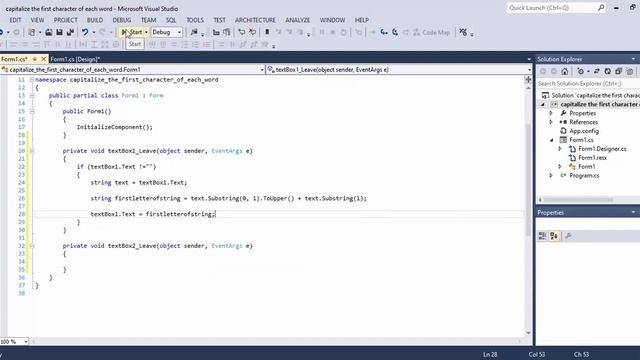Click the Categorized icon in Properties panel
Screen dimensions: 640x360
[x=542, y=236]
